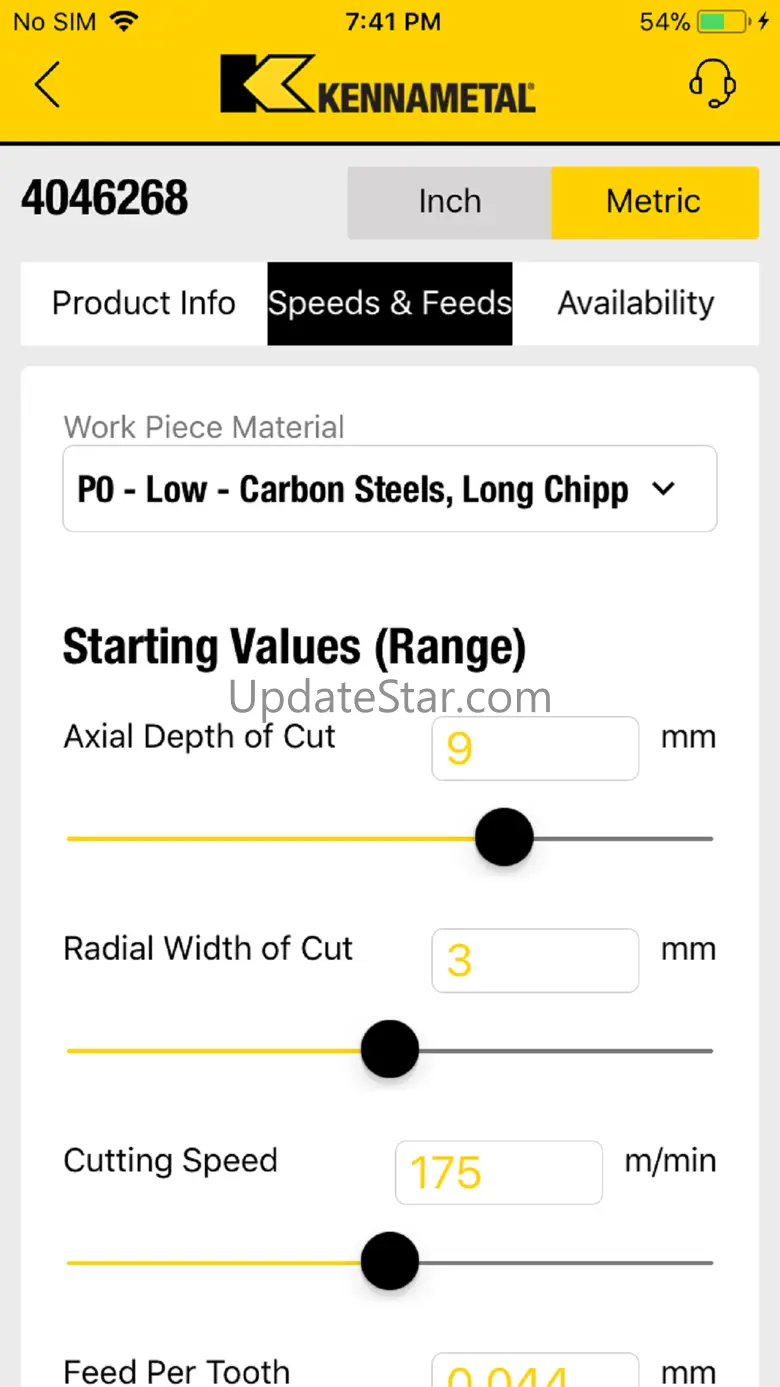Viewport: 780px width, 1387px height.
Task: Tap the Wi-Fi status icon
Action: point(123,21)
